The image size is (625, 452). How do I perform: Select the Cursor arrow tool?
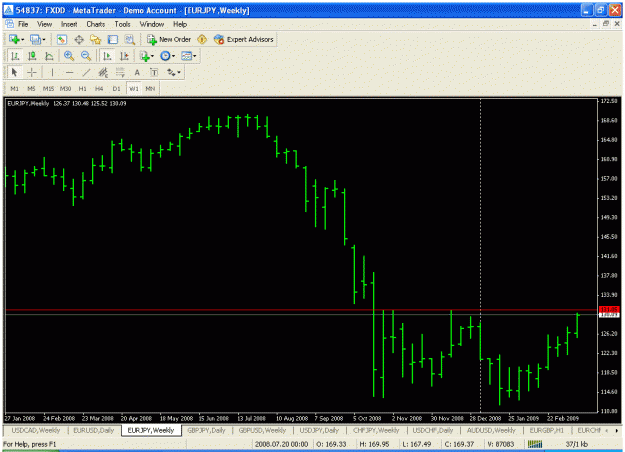[15, 73]
